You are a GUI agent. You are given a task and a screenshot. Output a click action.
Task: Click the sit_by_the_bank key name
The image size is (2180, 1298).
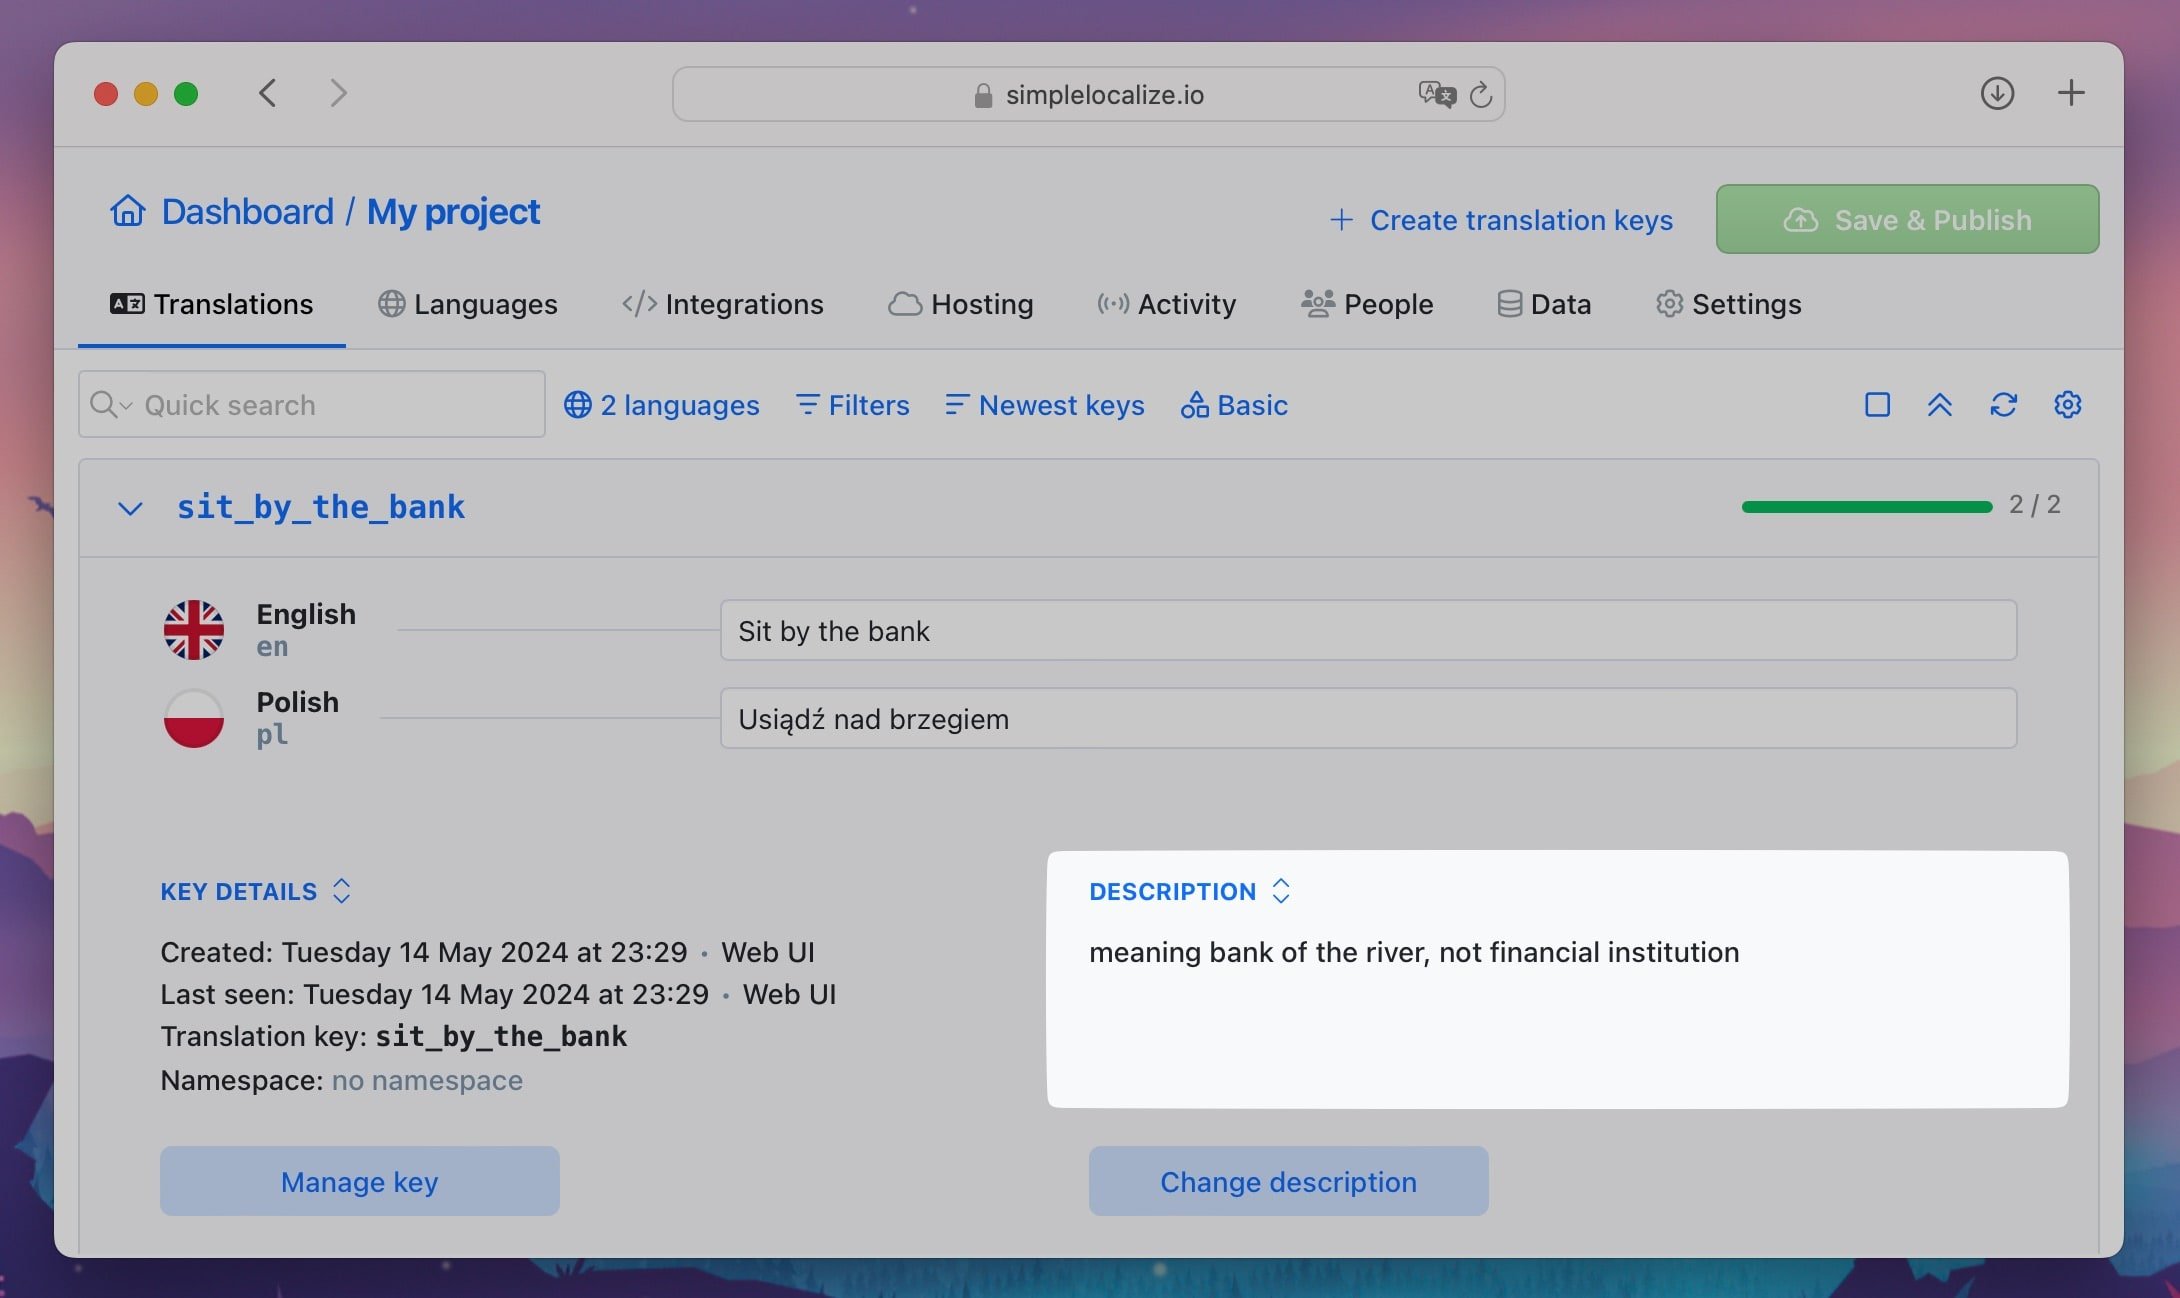[x=321, y=507]
